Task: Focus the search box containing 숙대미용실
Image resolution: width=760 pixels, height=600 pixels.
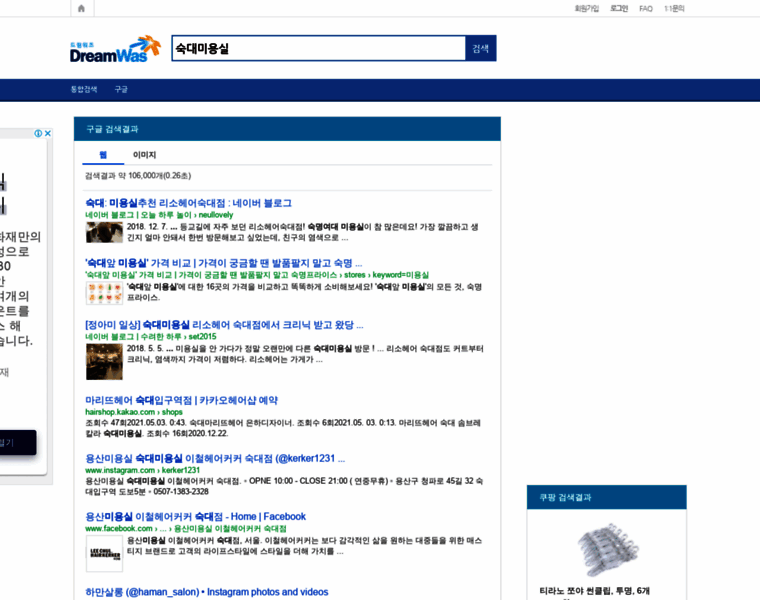Action: point(318,48)
